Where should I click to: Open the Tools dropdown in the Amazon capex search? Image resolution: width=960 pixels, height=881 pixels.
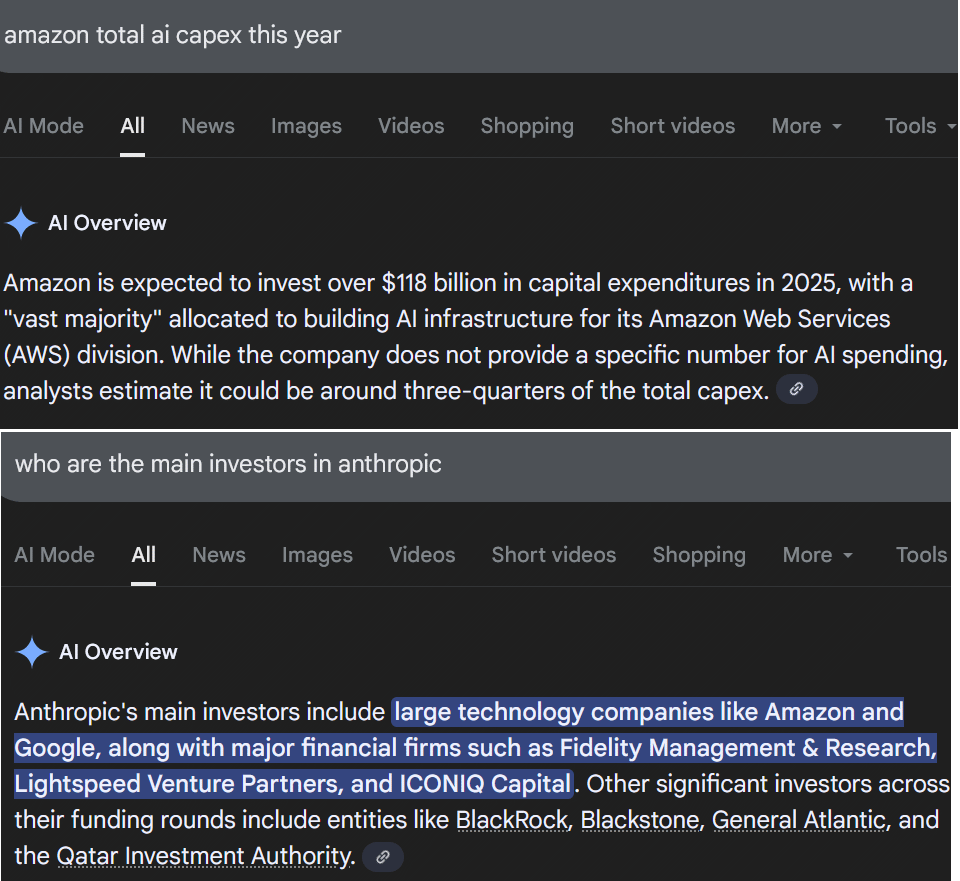(x=919, y=126)
